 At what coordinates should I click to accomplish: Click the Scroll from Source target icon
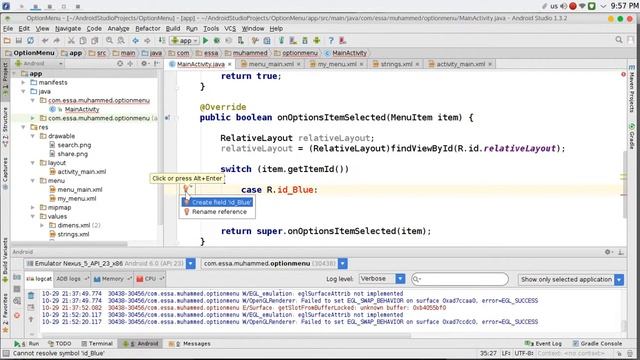click(x=120, y=64)
